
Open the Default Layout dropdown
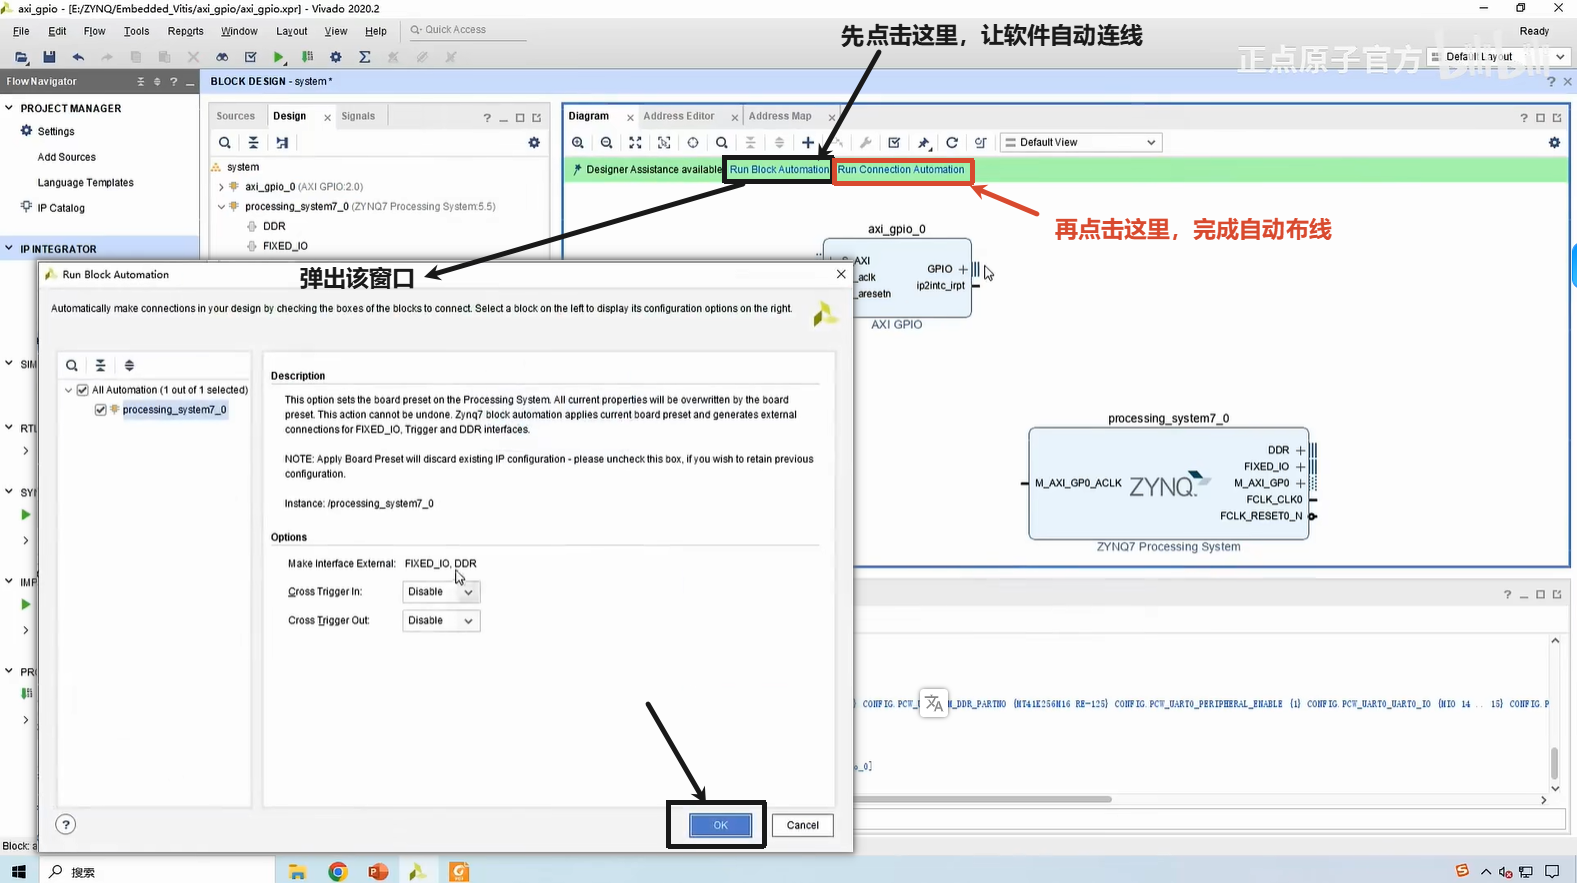click(x=1500, y=57)
